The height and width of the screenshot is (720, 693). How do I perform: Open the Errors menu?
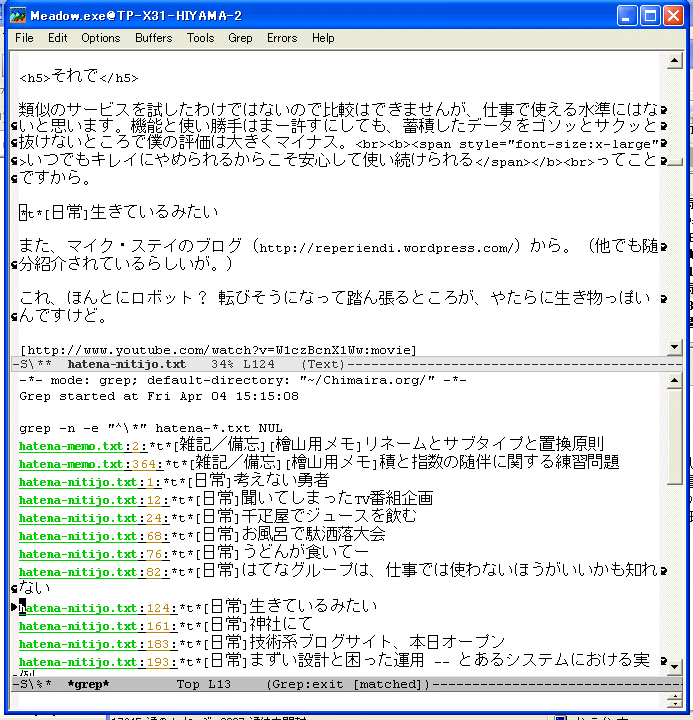tap(281, 38)
